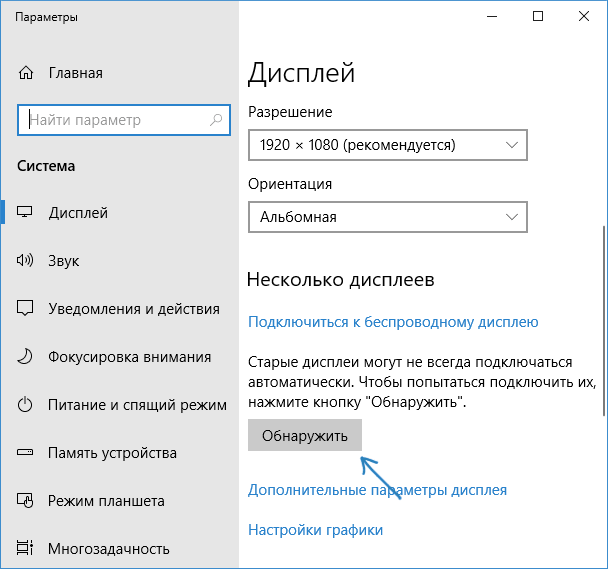Click the Focus assist moon icon
Screen dimensions: 608x569
25,356
